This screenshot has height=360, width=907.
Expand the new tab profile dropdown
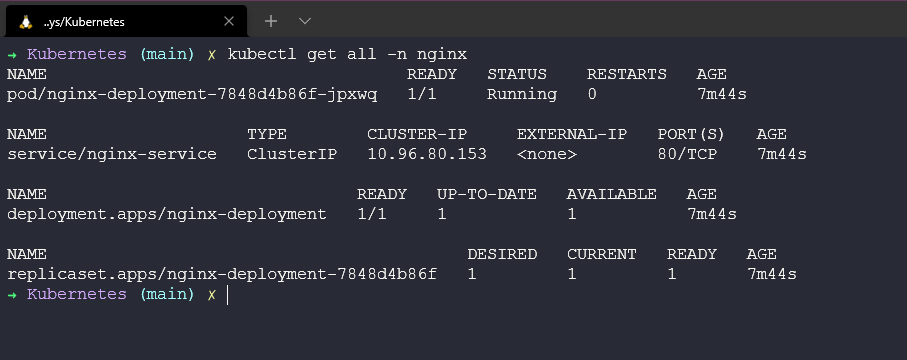305,21
